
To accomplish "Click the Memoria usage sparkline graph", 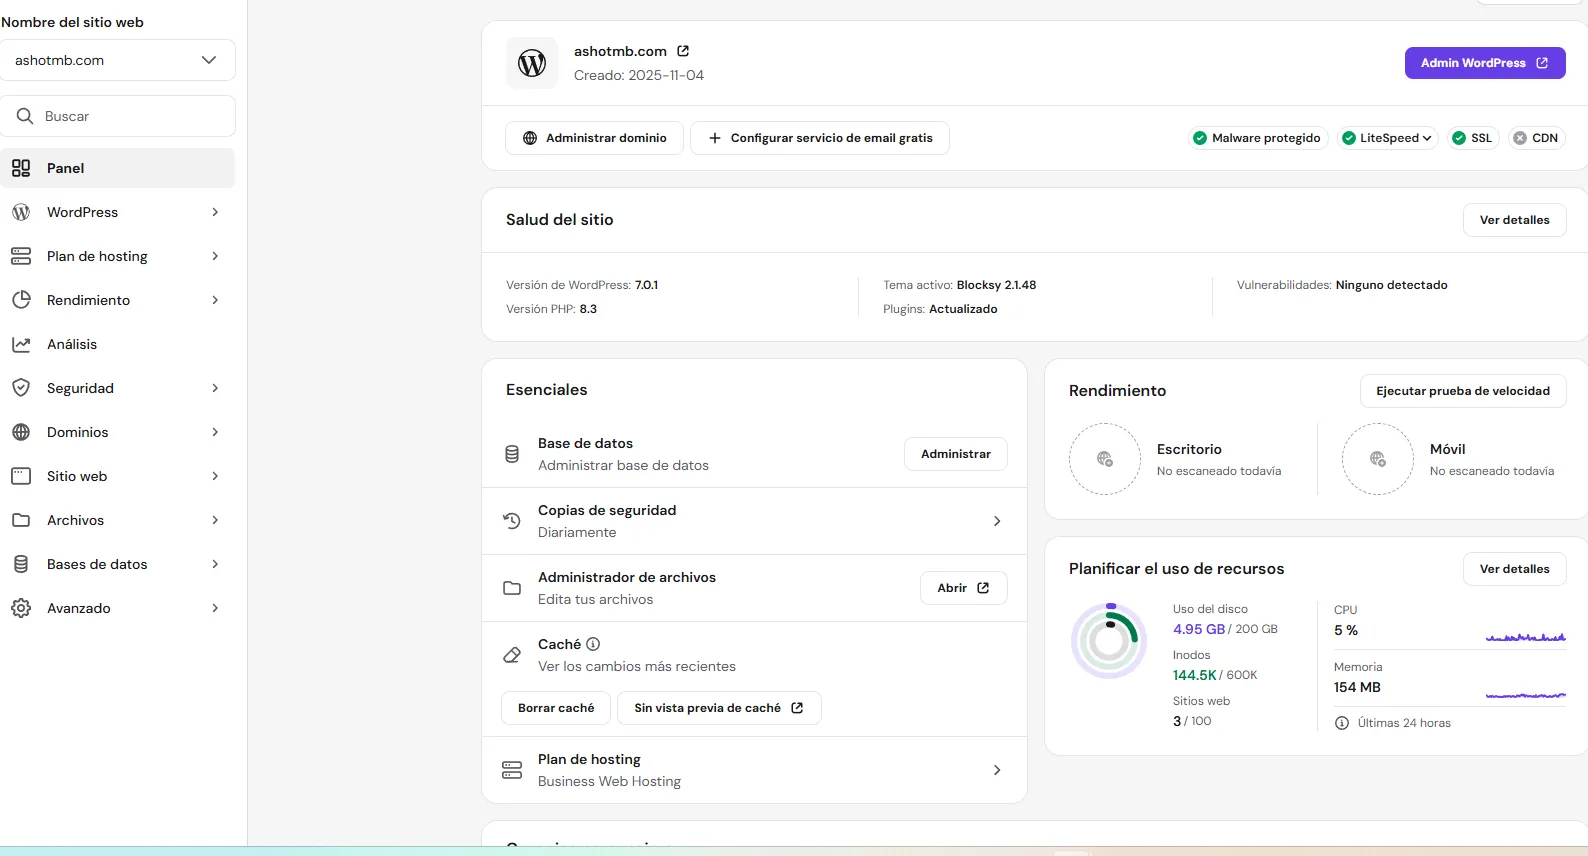I will pyautogui.click(x=1525, y=695).
